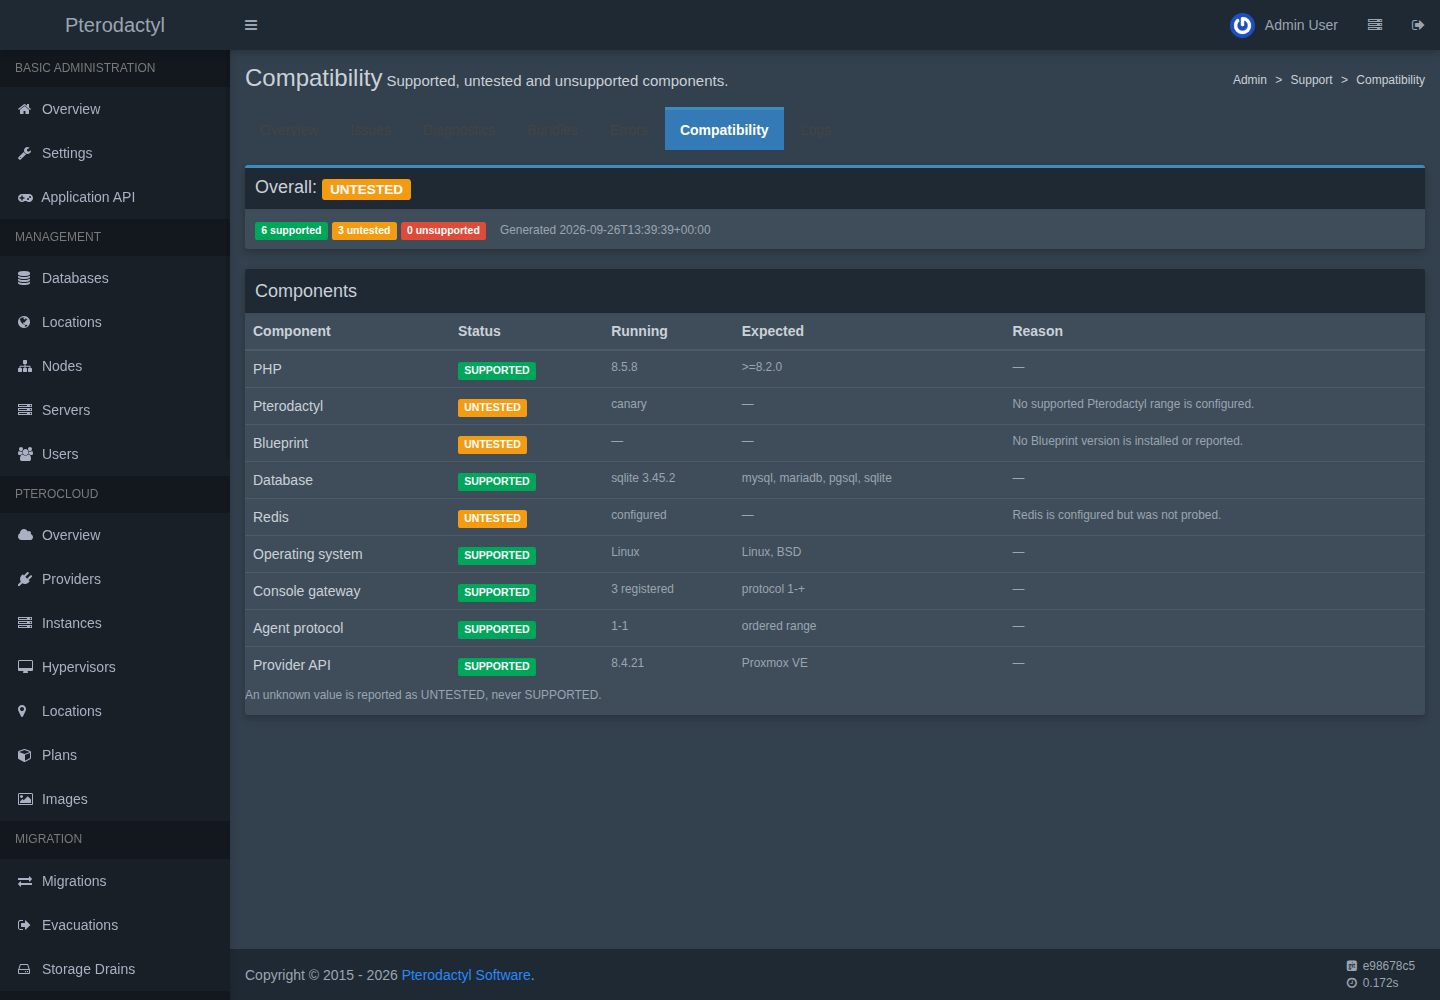Click the Expected column header
This screenshot has width=1440, height=1000.
[773, 331]
